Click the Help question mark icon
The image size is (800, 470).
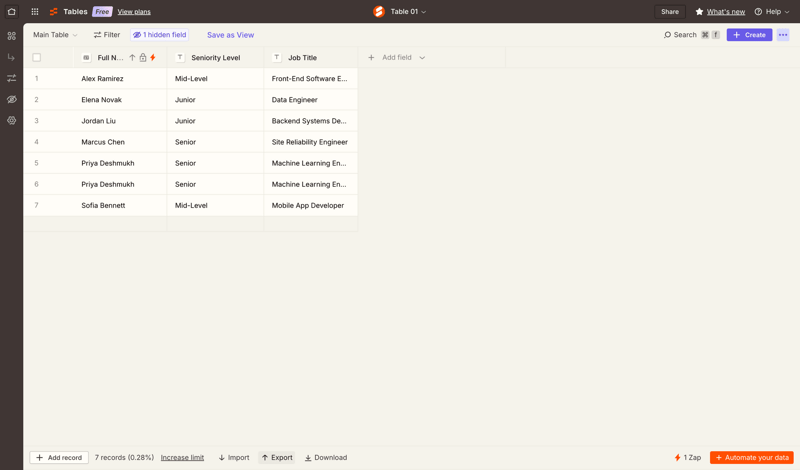click(758, 11)
